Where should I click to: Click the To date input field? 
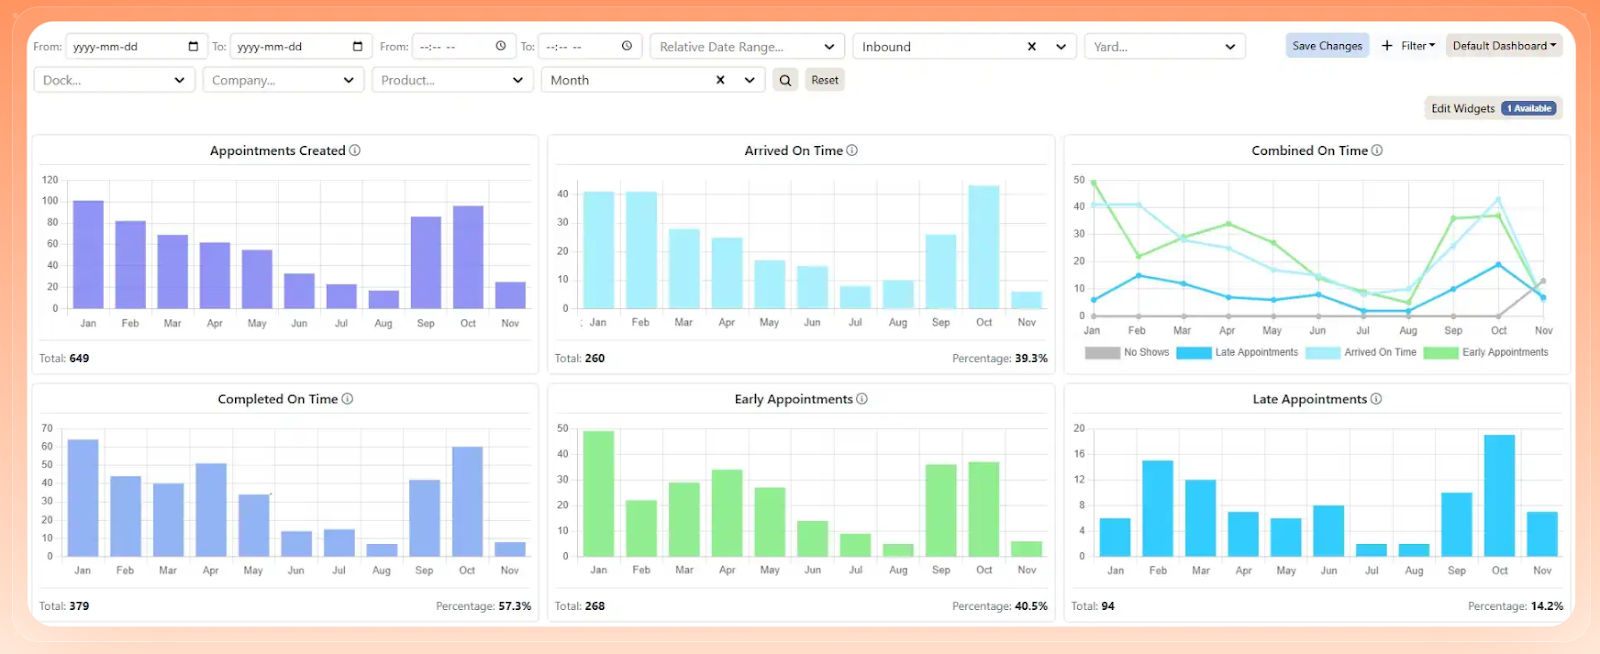(300, 46)
